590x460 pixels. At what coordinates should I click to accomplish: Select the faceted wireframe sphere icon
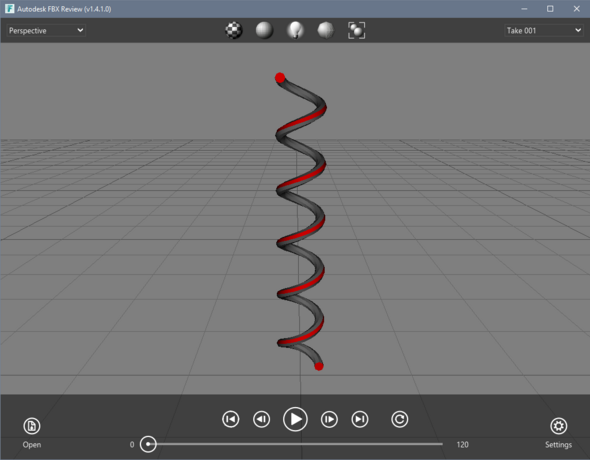click(325, 30)
